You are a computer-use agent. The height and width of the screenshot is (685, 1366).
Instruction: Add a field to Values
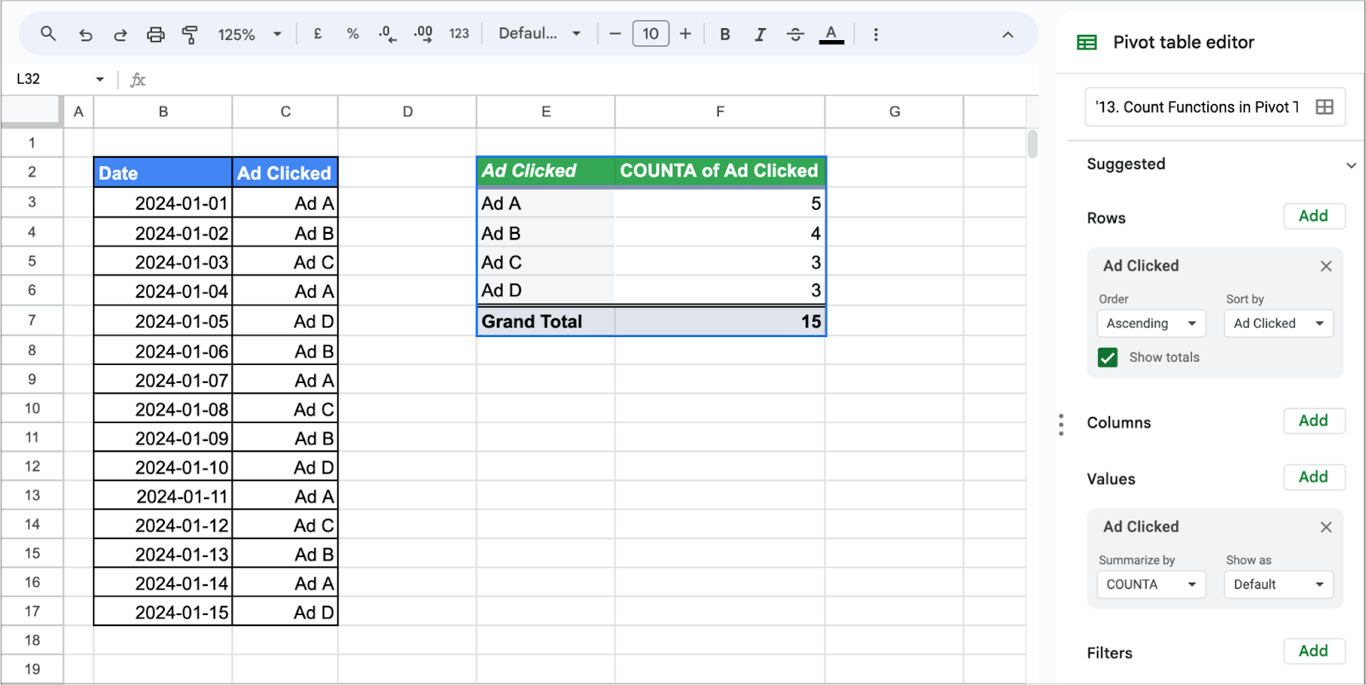[1313, 477]
